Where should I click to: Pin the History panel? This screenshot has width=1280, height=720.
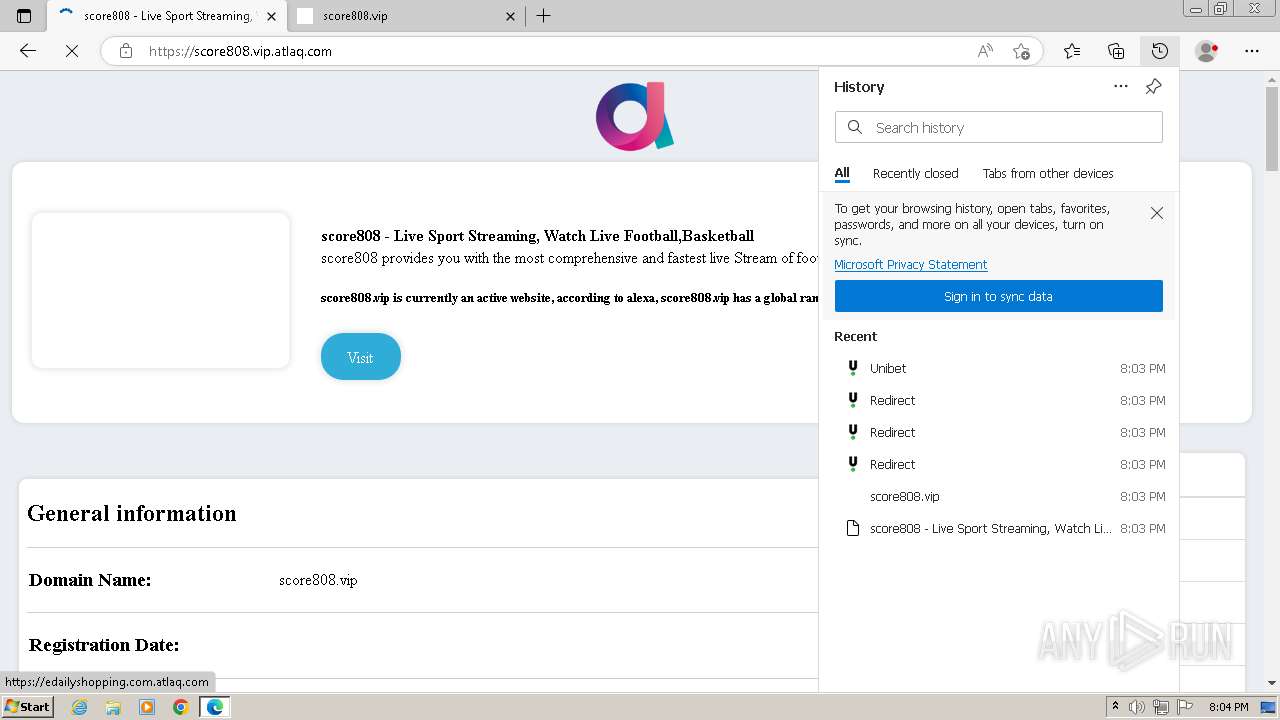click(x=1153, y=87)
